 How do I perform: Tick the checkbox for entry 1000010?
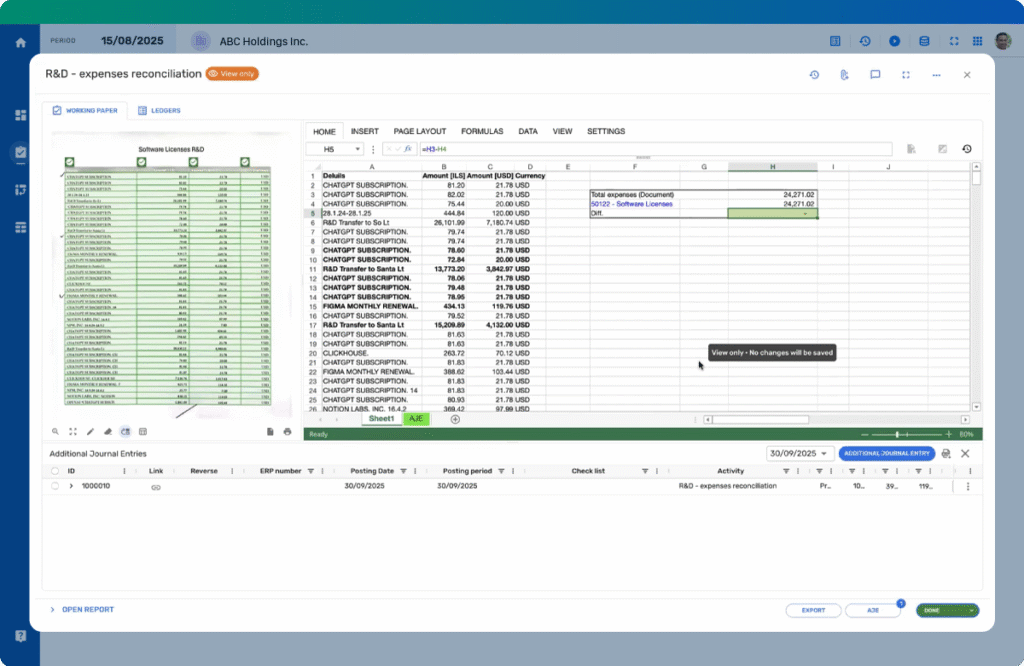point(53,486)
